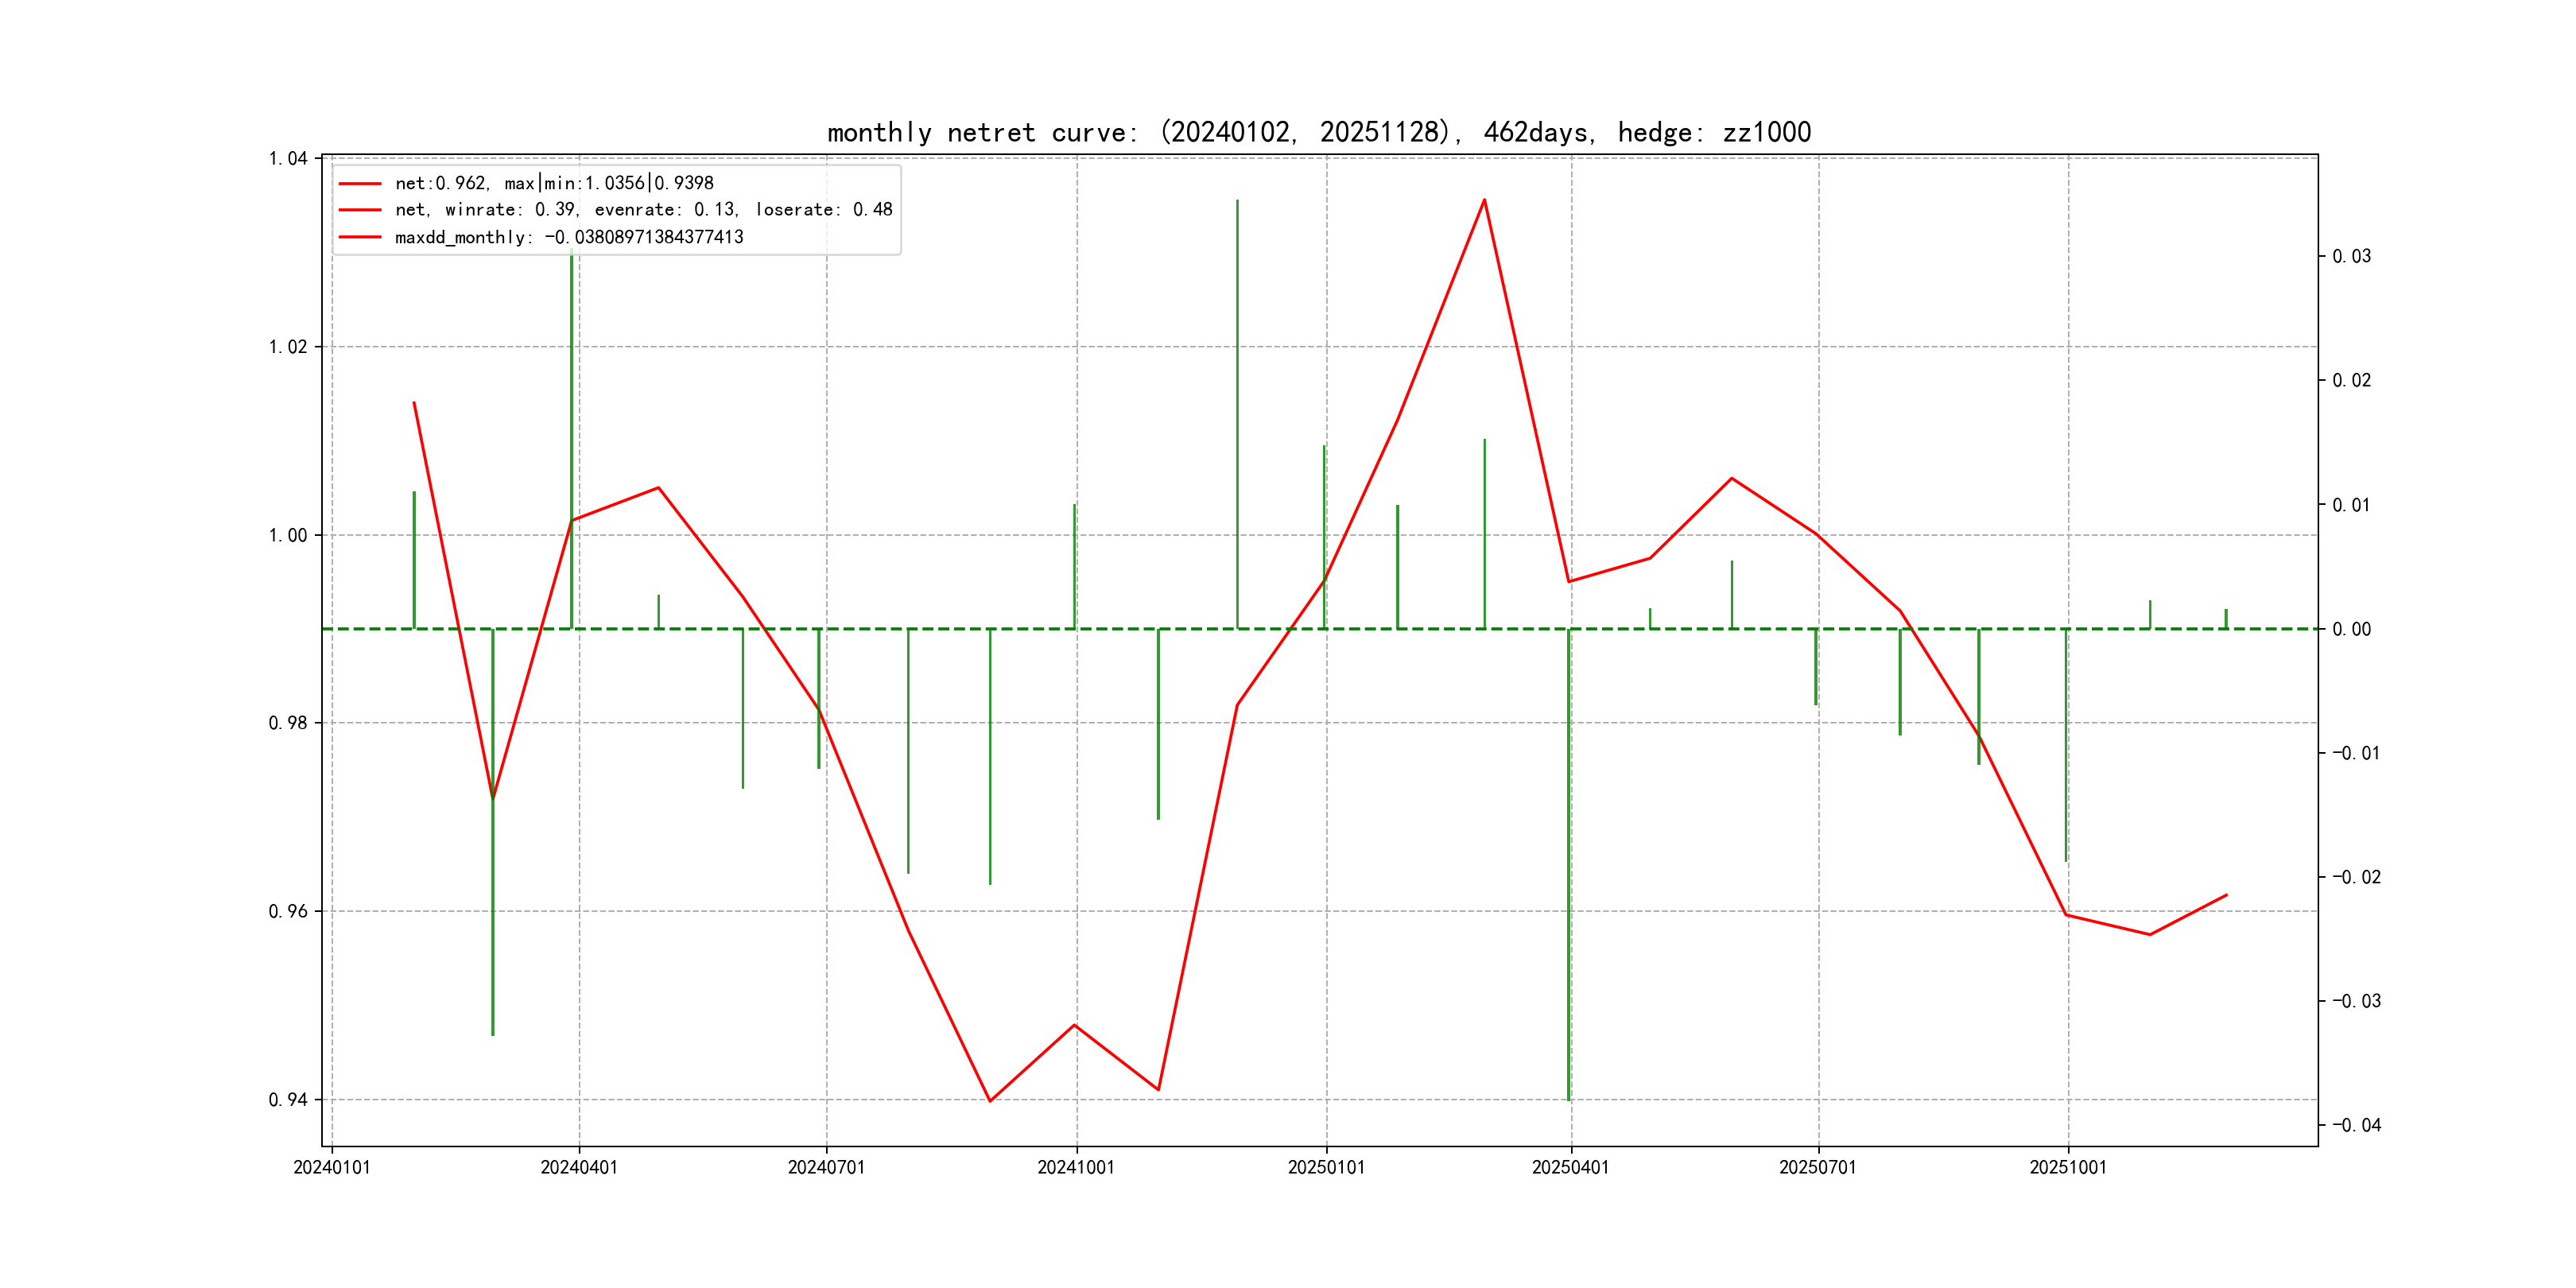This screenshot has height=1288, width=2576.
Task: Click the red curve's highest peak point
Action: 1484,200
